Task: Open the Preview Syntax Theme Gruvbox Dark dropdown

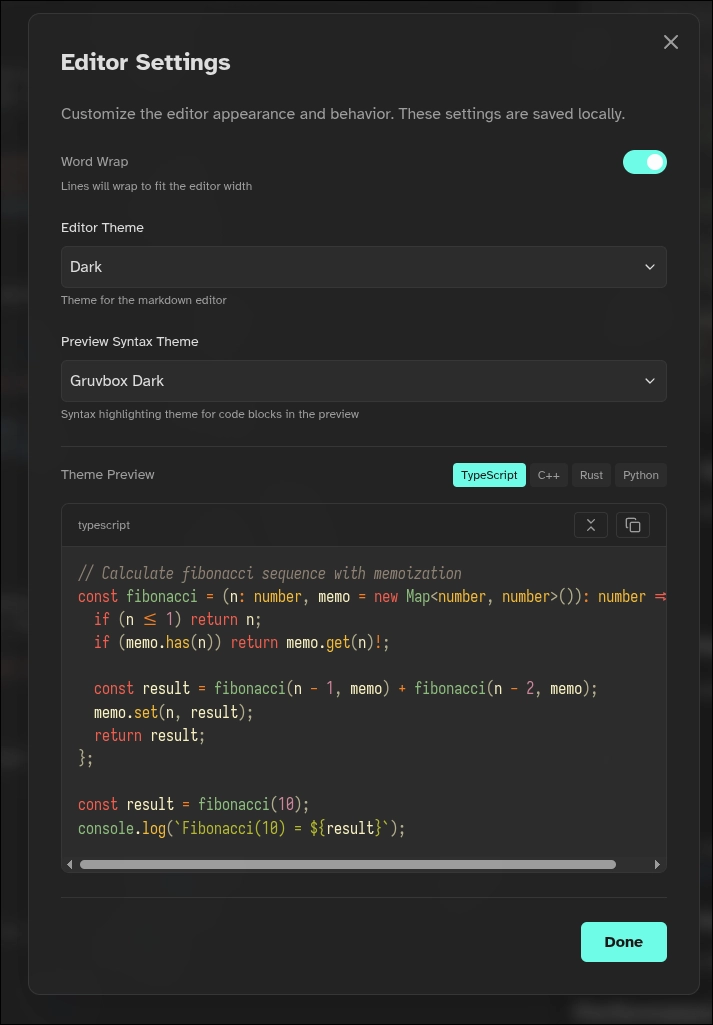Action: point(363,381)
